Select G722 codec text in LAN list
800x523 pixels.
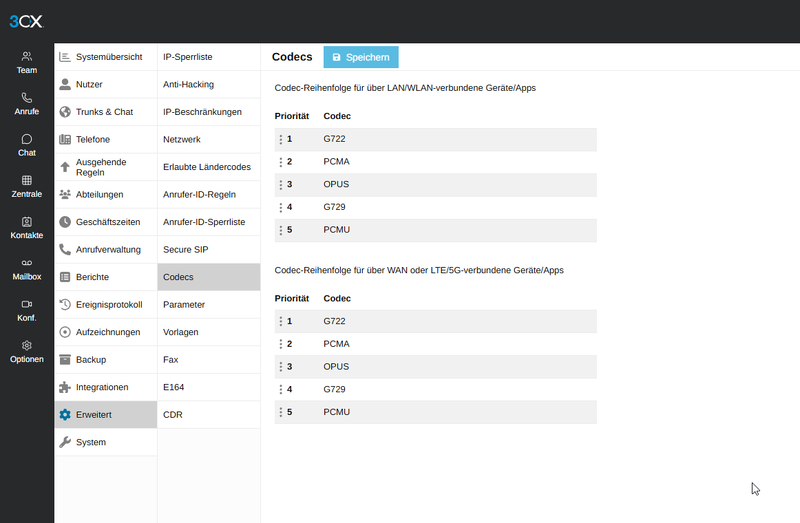[x=334, y=139]
